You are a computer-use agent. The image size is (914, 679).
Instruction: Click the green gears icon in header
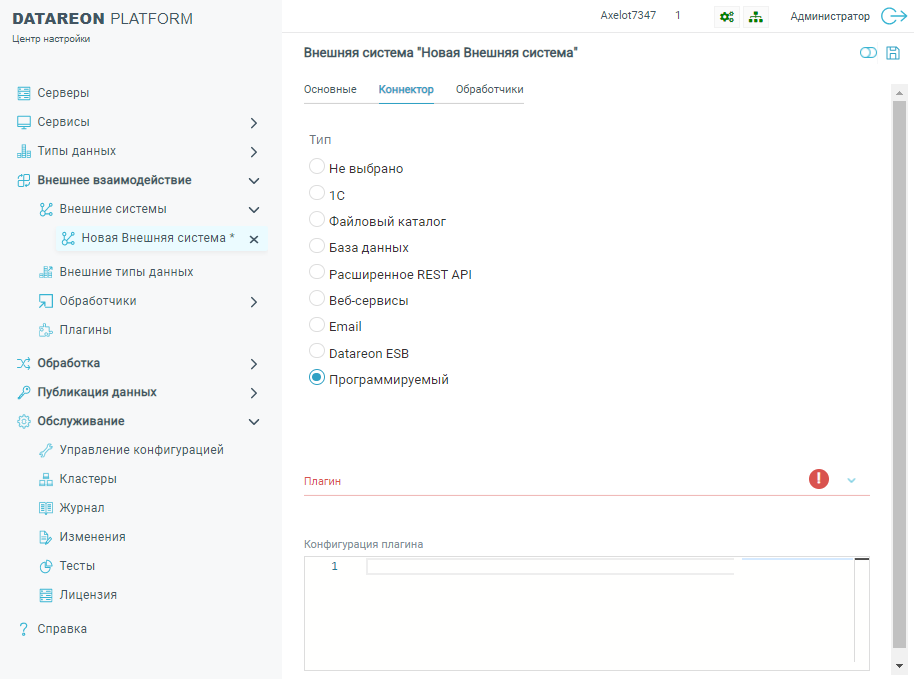pyautogui.click(x=726, y=16)
